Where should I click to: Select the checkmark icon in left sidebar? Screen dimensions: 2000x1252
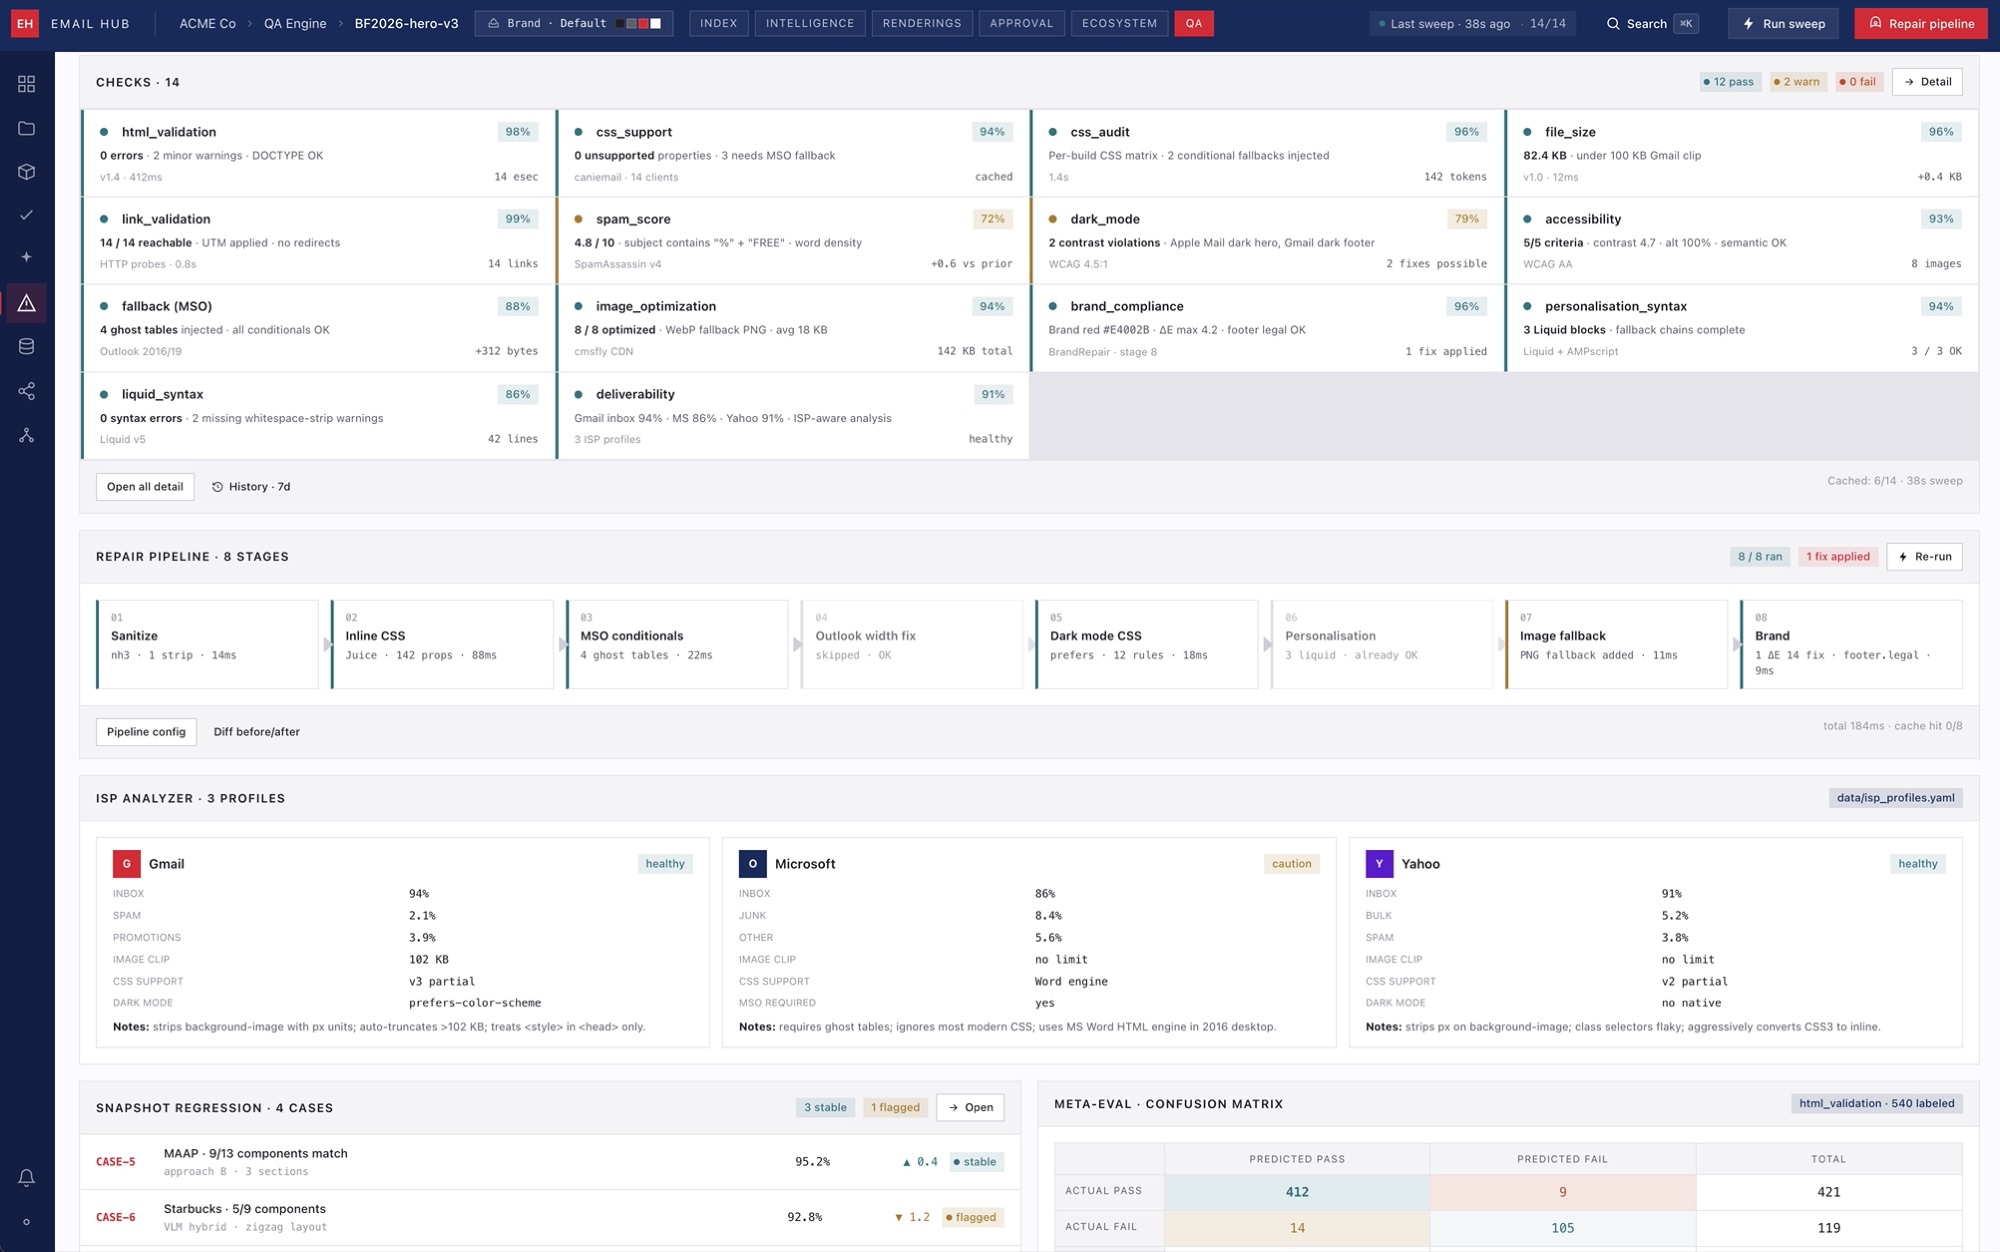(x=27, y=215)
